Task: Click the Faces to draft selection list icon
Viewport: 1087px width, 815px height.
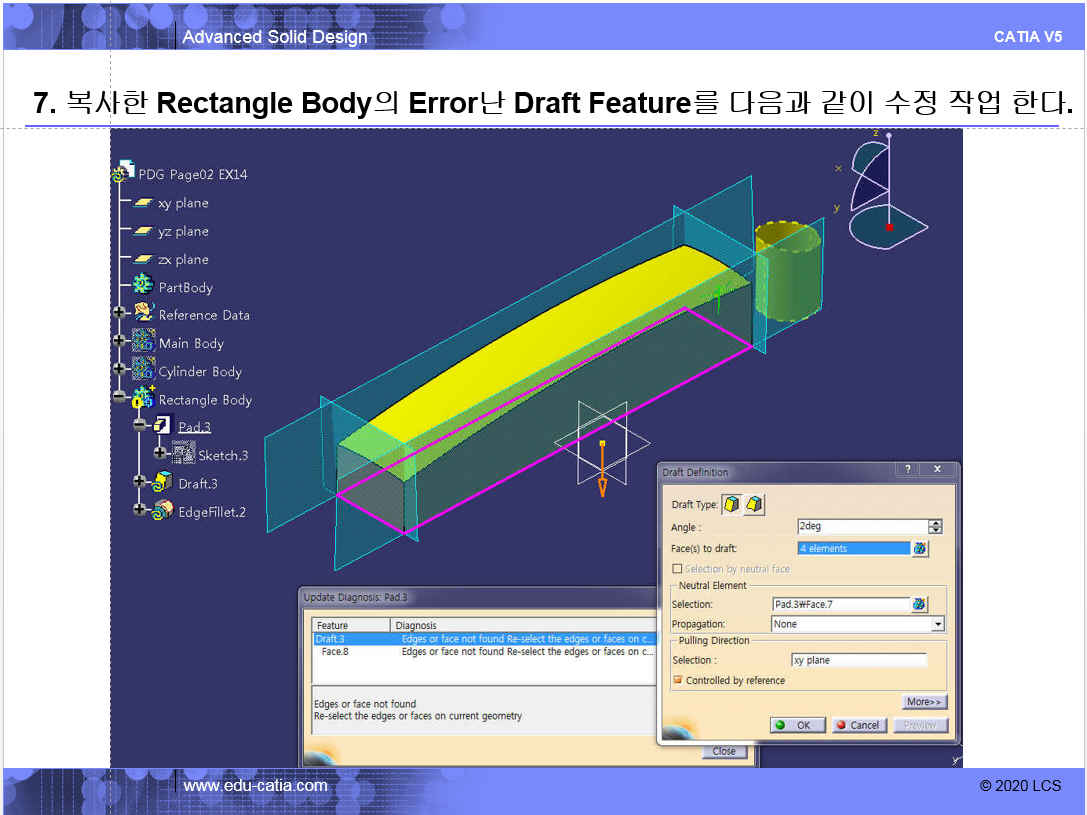Action: (x=920, y=548)
